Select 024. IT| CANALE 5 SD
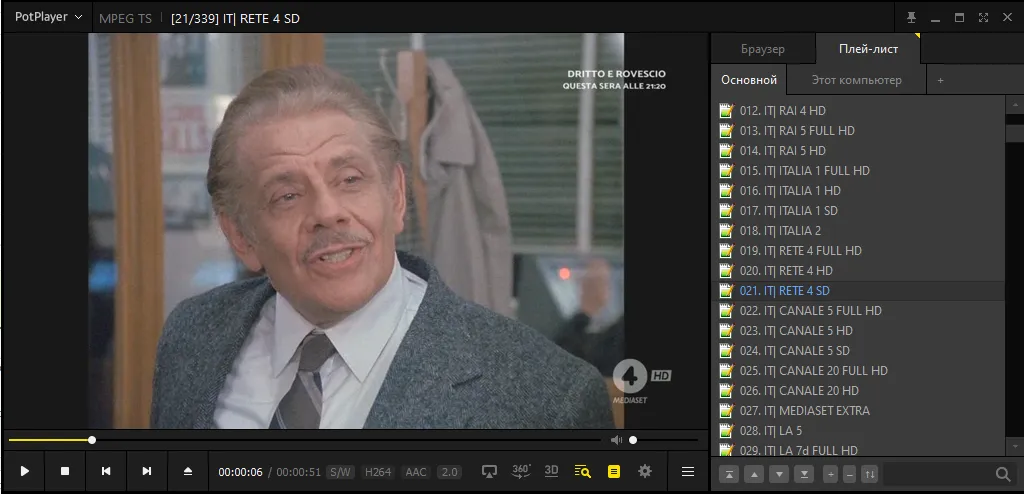Viewport: 1024px width, 494px height. 858,351
